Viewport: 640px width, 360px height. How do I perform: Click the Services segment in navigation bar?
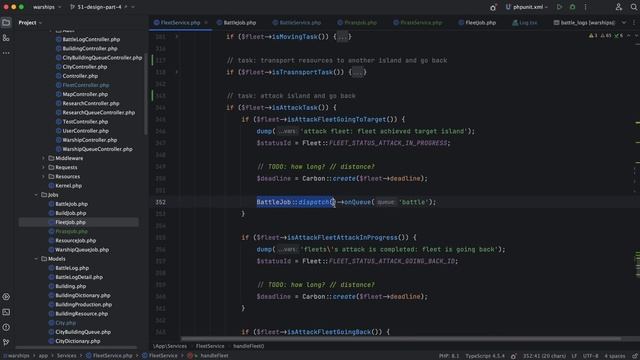point(67,356)
